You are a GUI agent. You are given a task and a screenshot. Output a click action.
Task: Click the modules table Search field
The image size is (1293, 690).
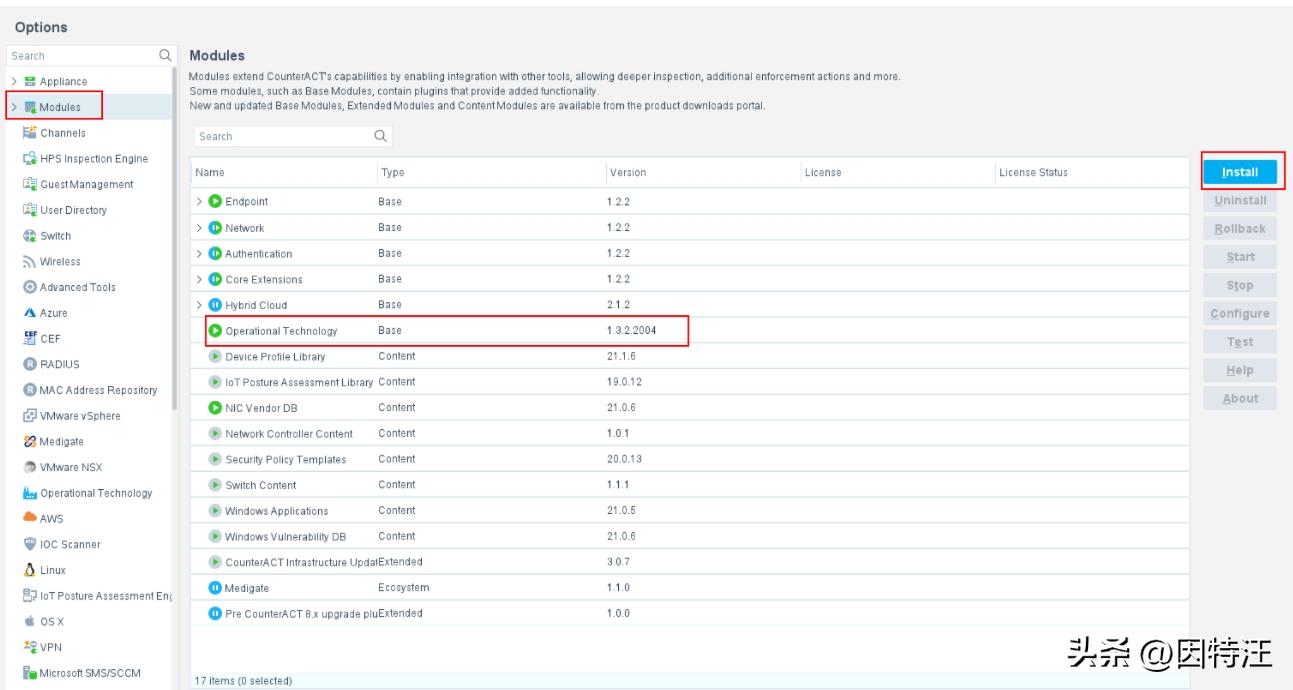[x=280, y=135]
